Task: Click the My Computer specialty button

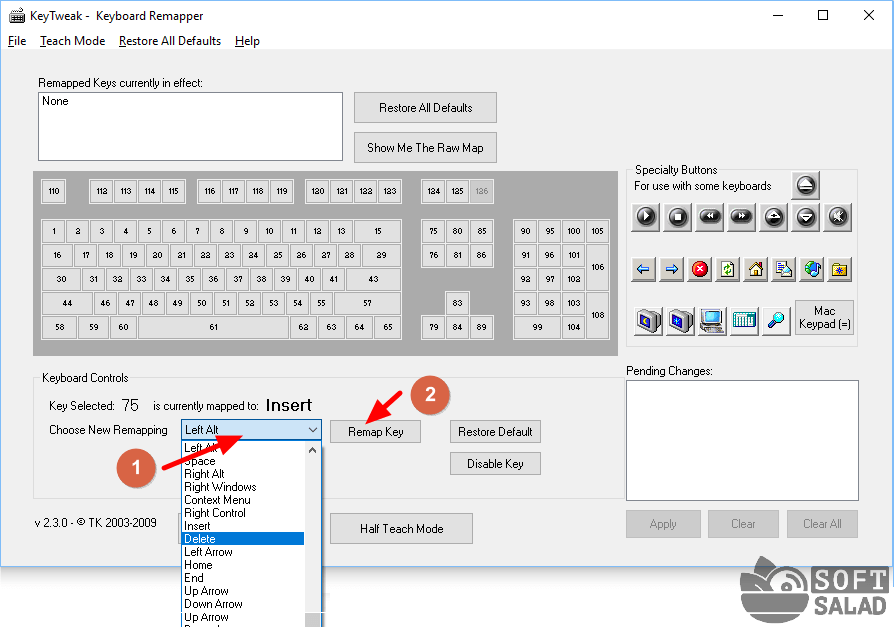Action: [x=712, y=320]
